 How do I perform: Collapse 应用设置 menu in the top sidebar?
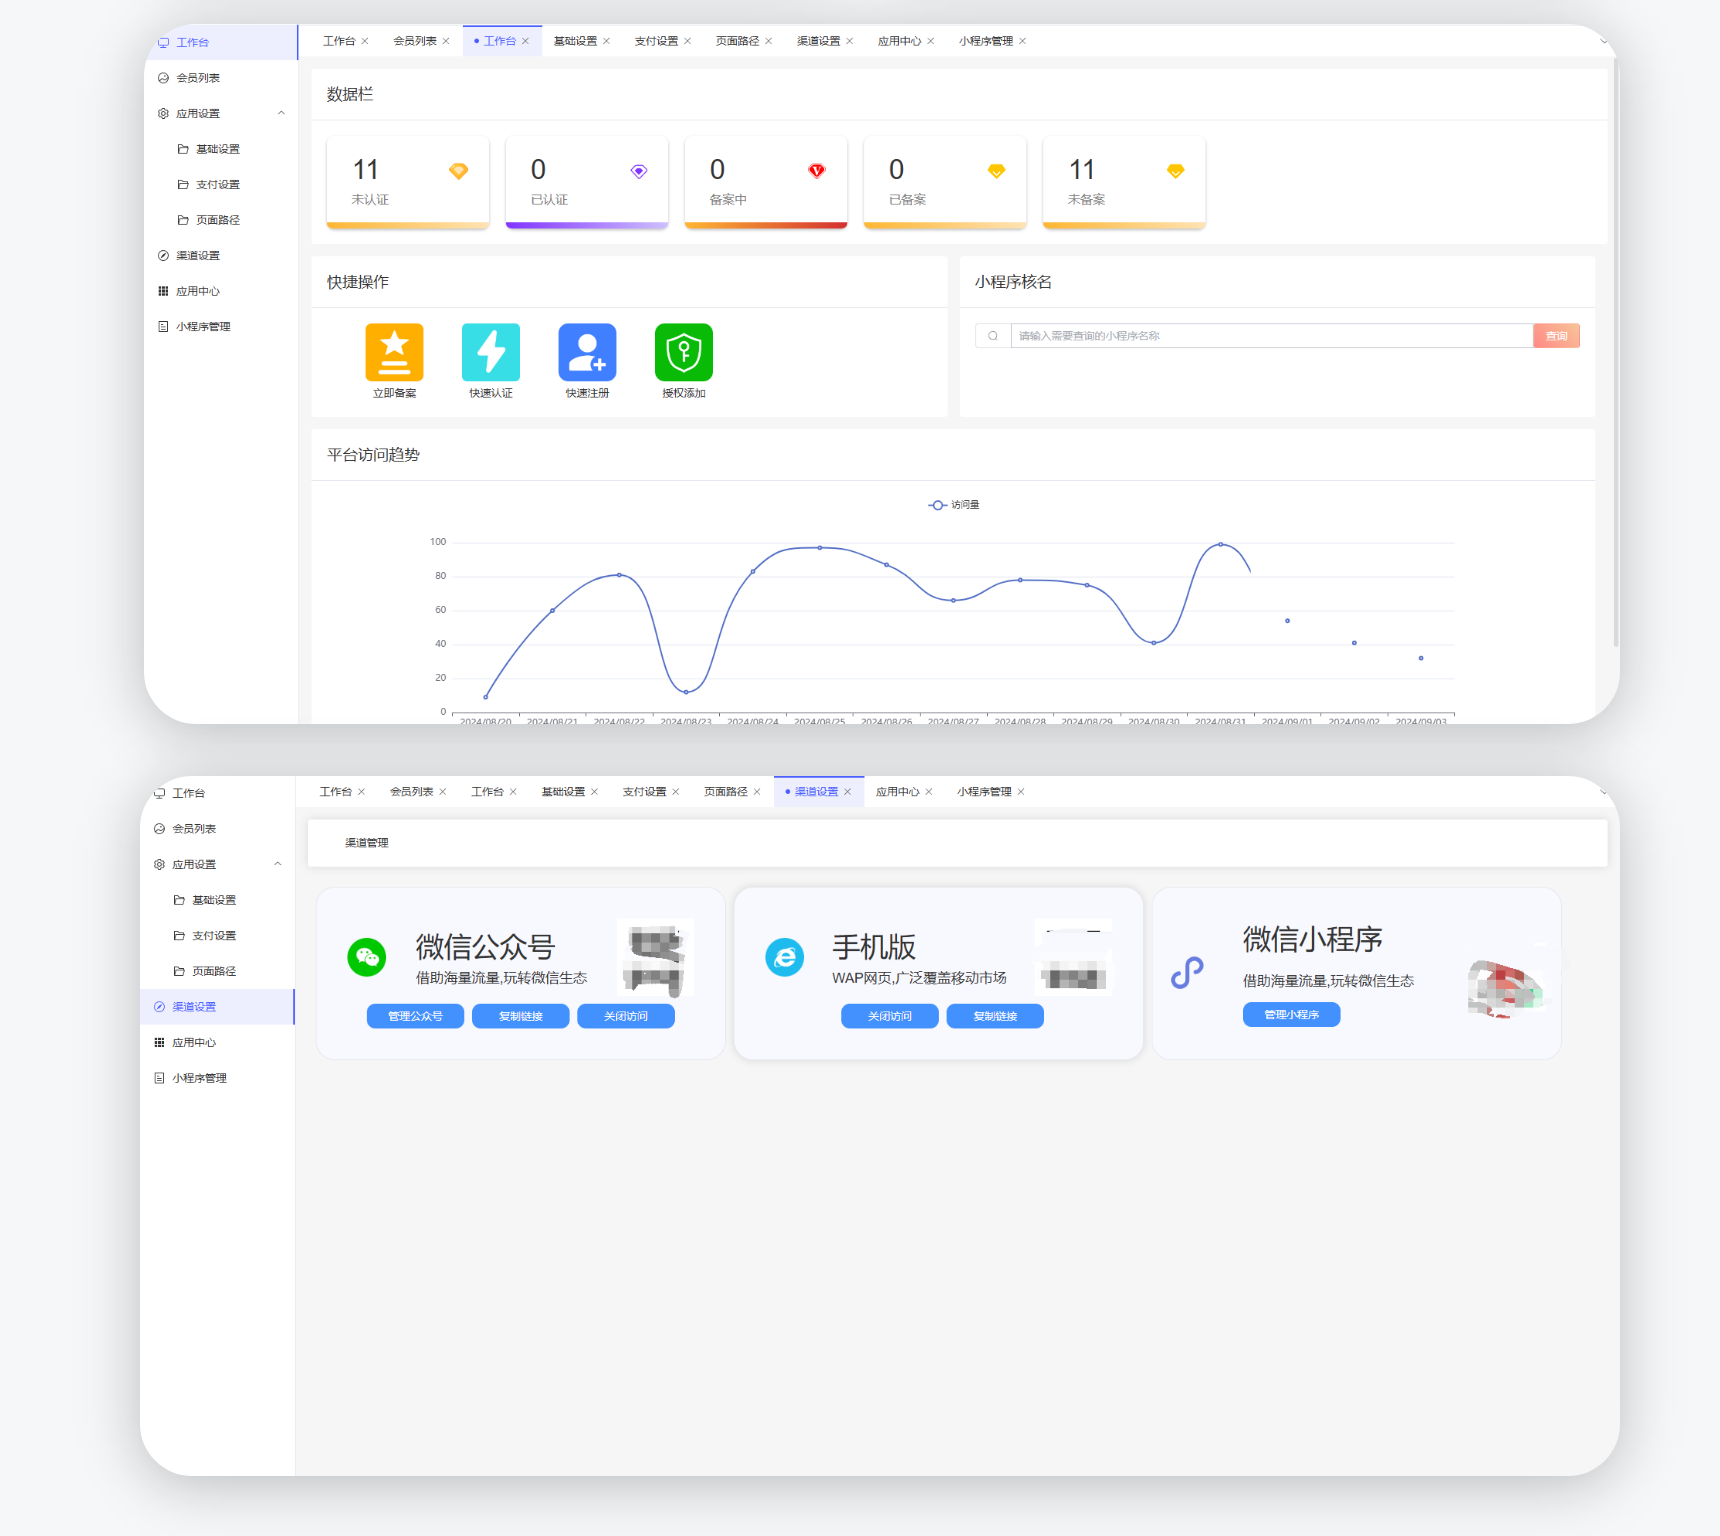(x=281, y=113)
